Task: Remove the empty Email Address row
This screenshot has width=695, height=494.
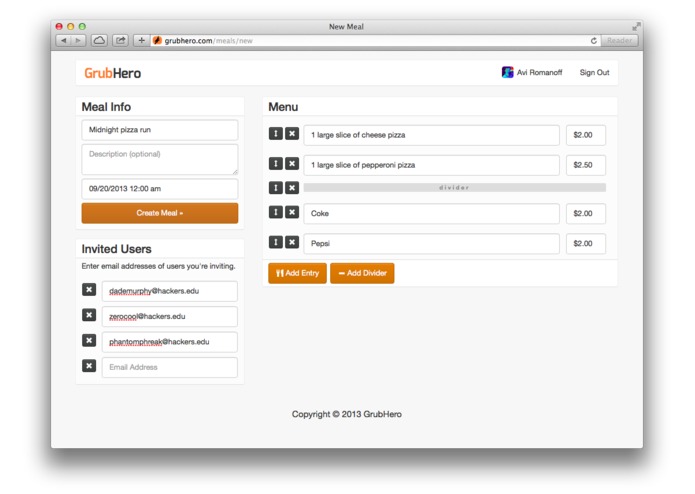Action: [x=89, y=366]
